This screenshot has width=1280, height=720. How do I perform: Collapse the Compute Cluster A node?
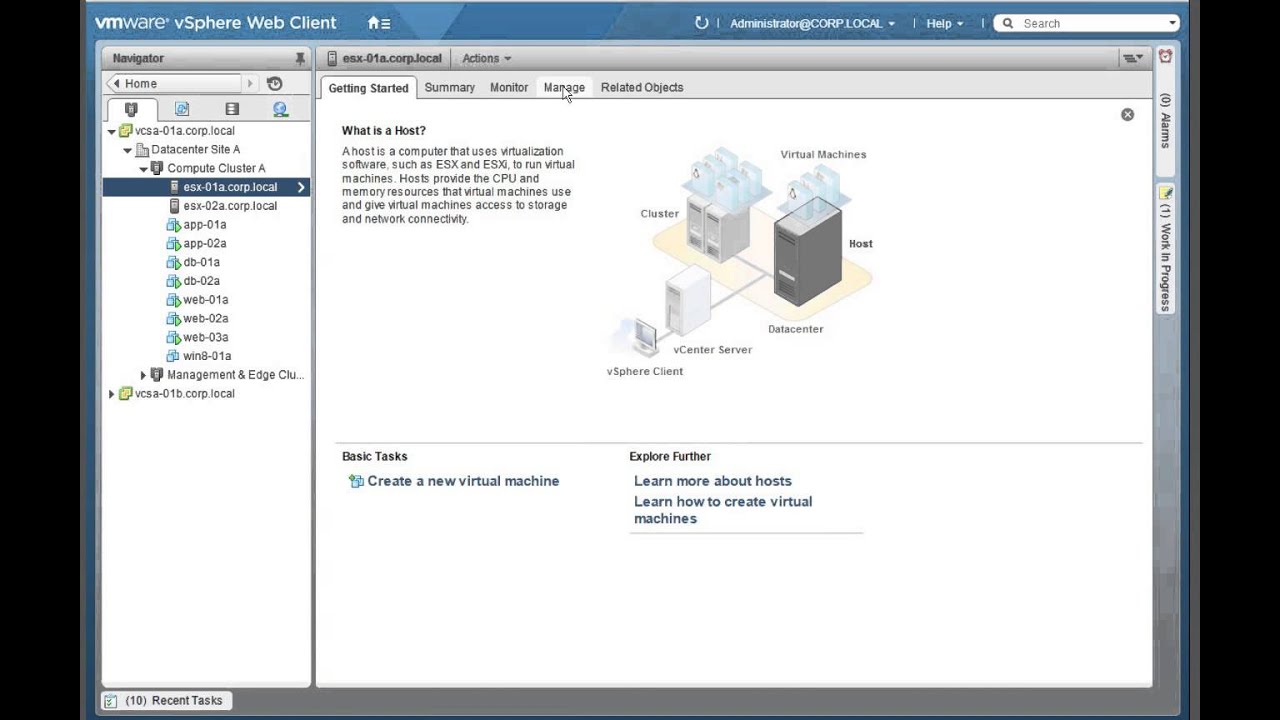(x=143, y=169)
